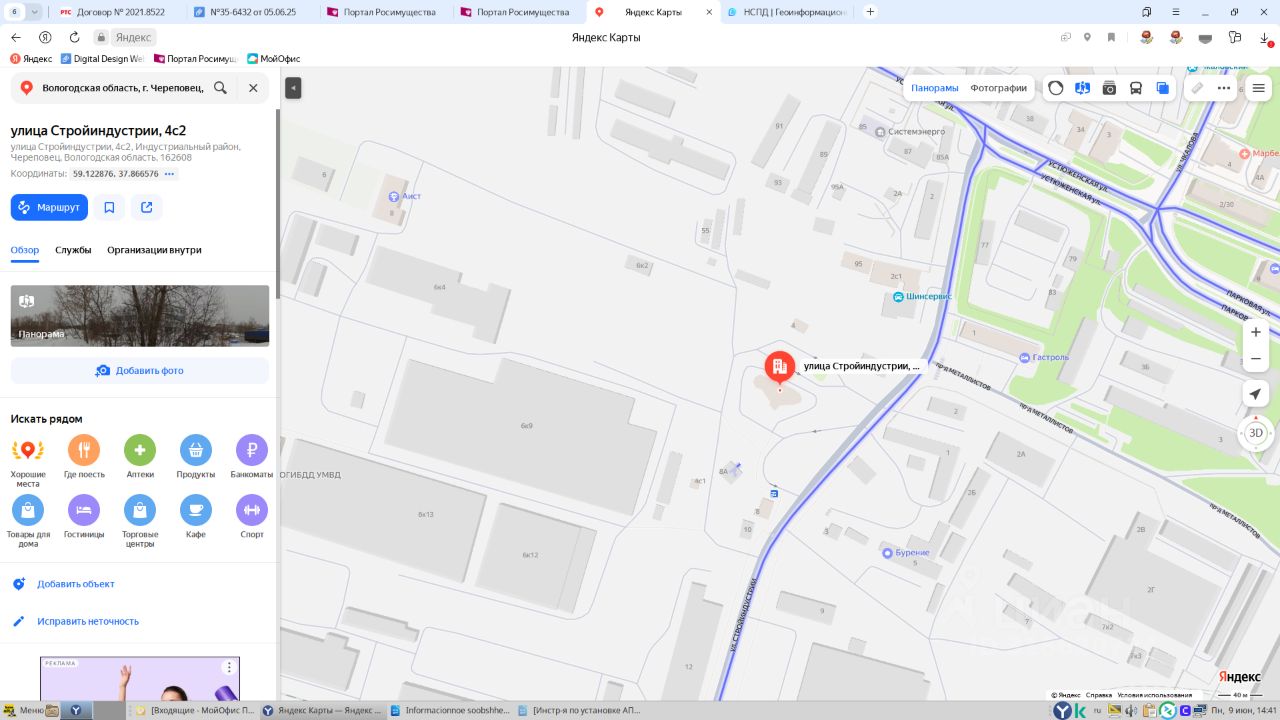The height and width of the screenshot is (720, 1280).
Task: Open Digital Design bookmark
Action: (102, 59)
